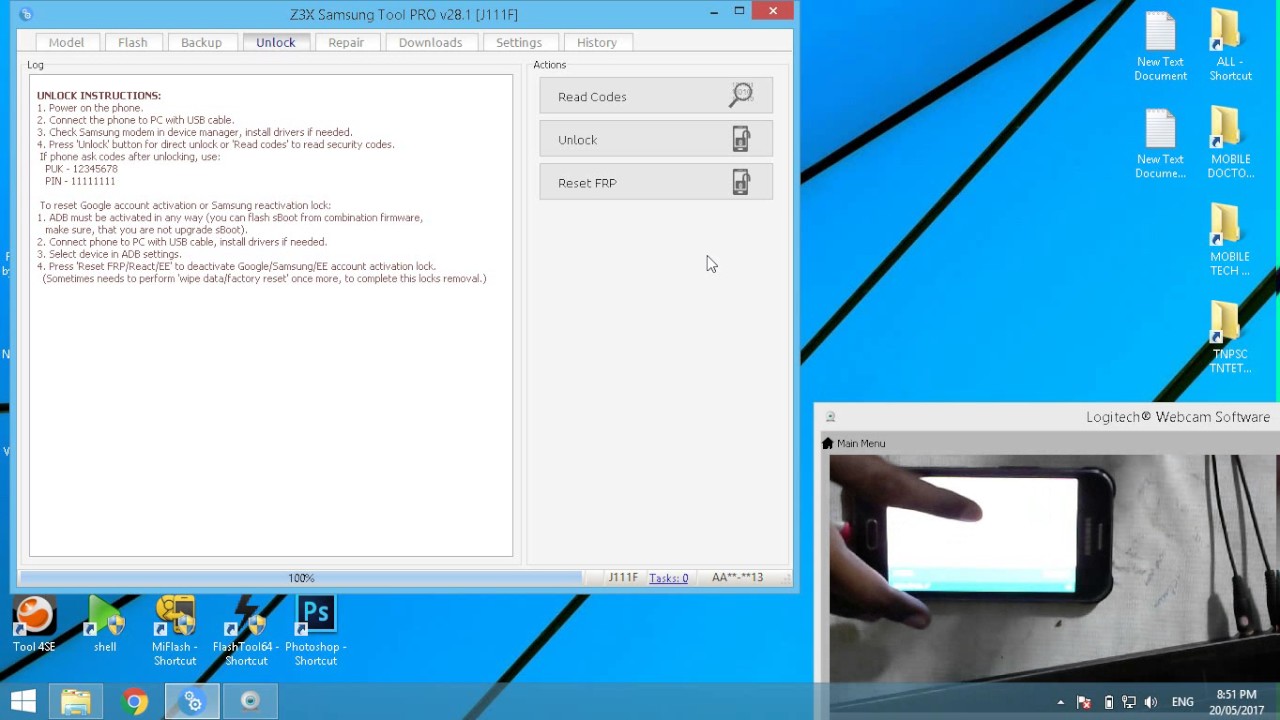Click the 'PUK - 12345678' line in log
The width and height of the screenshot is (1280, 720).
pyautogui.click(x=81, y=169)
